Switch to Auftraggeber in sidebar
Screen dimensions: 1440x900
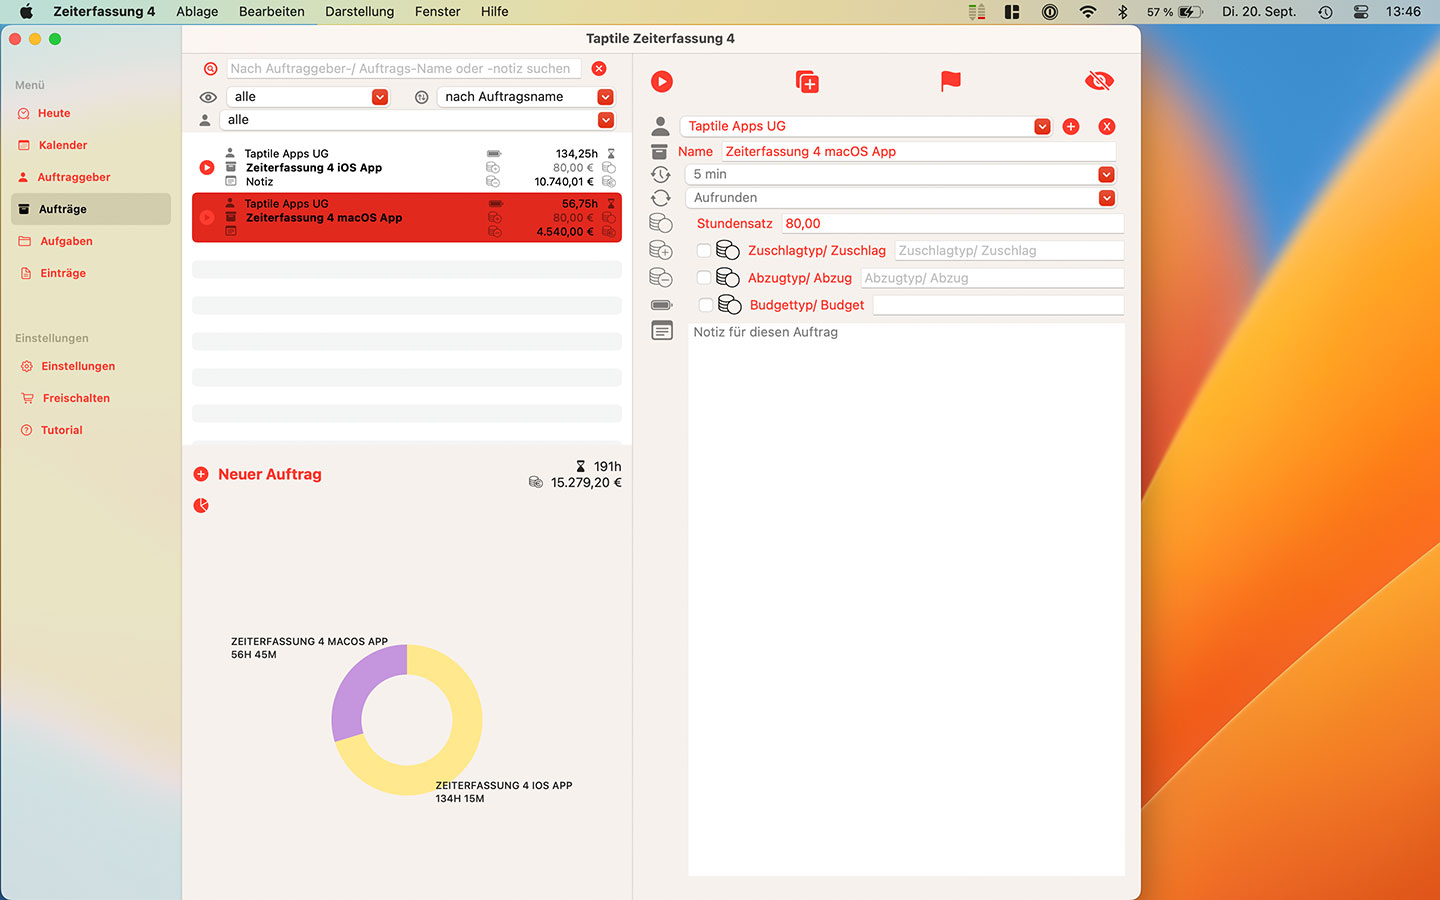74,177
